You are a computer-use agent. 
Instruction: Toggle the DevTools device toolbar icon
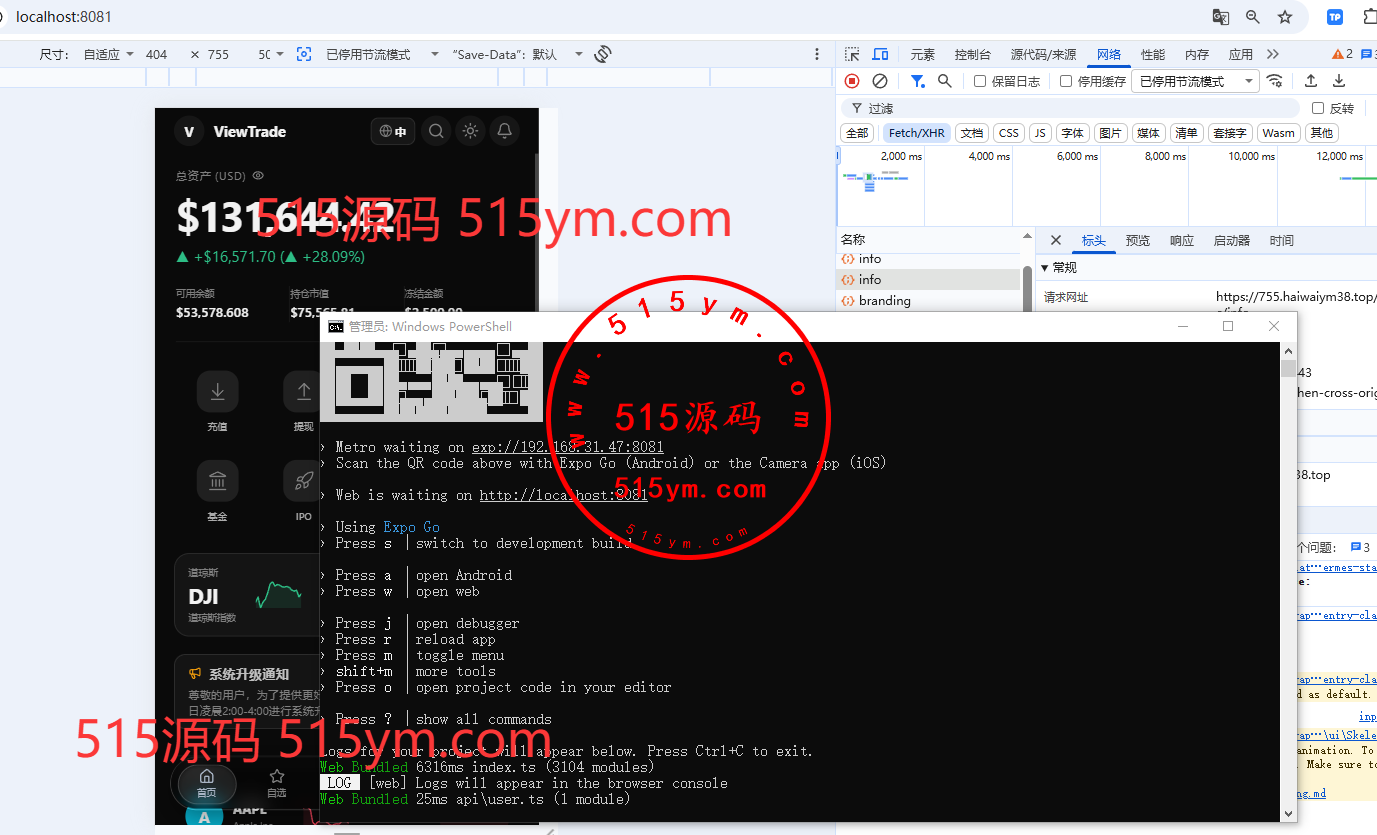(880, 54)
